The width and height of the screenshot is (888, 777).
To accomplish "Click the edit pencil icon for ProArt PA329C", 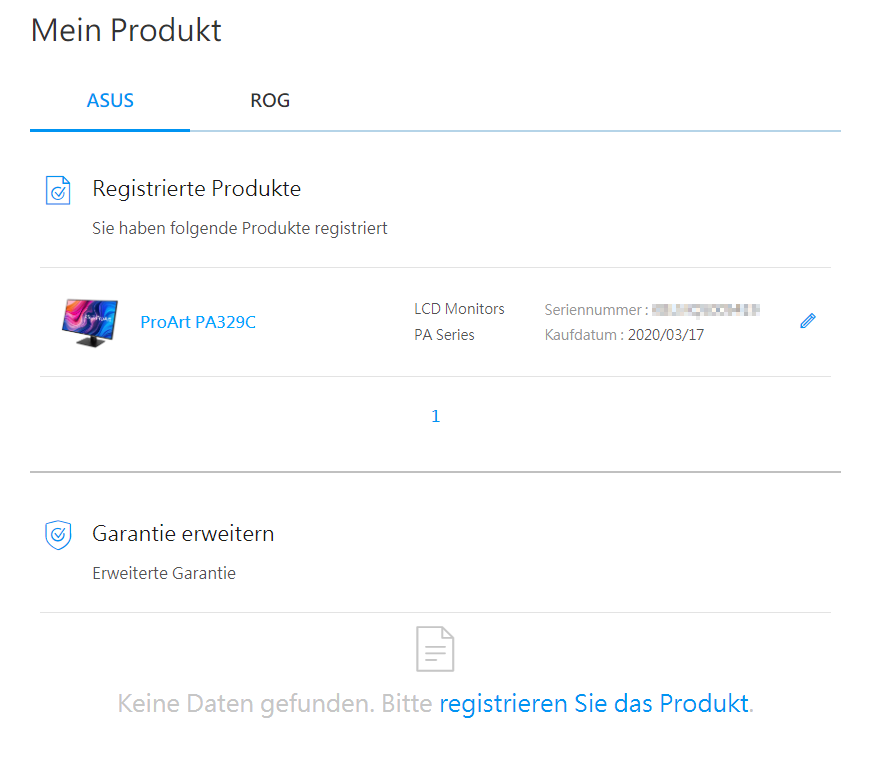I will 808,321.
